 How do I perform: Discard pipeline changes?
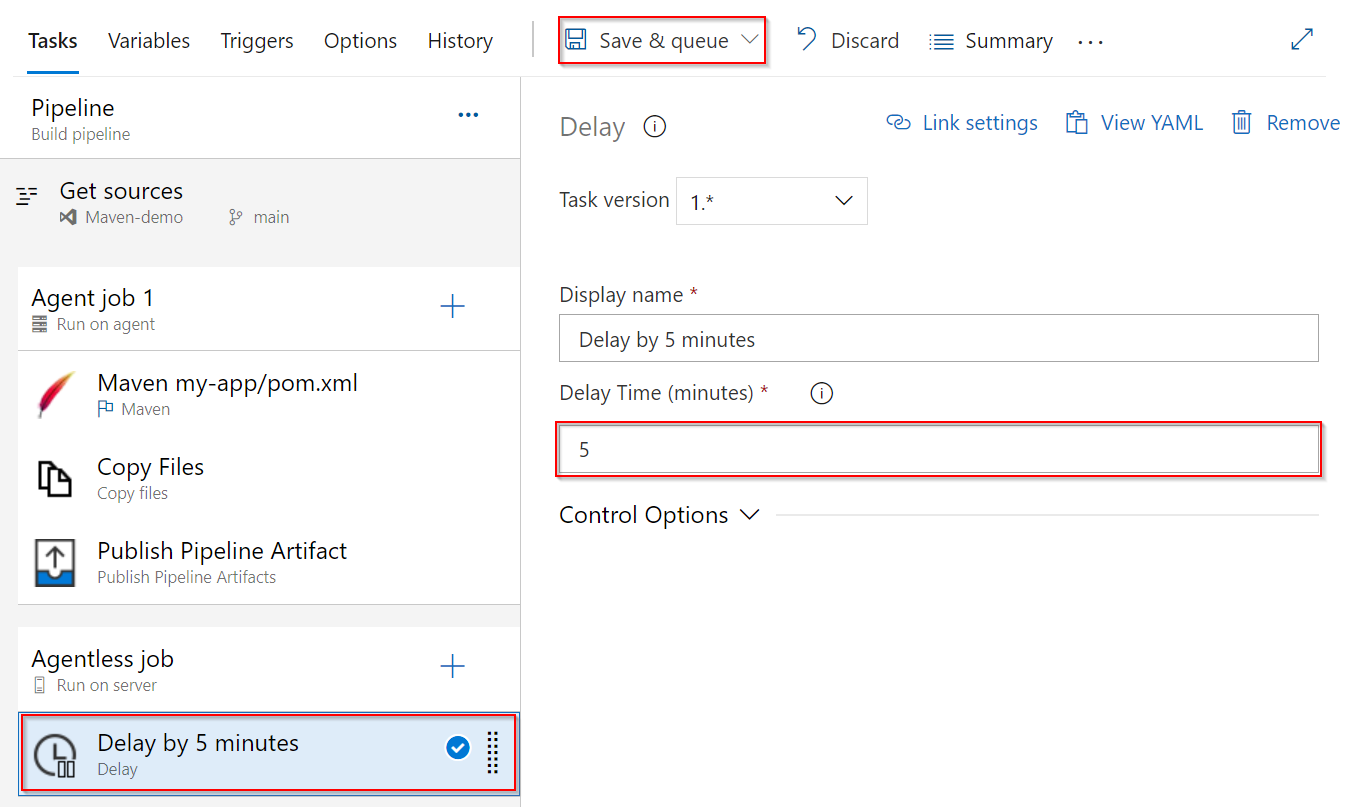pos(847,41)
